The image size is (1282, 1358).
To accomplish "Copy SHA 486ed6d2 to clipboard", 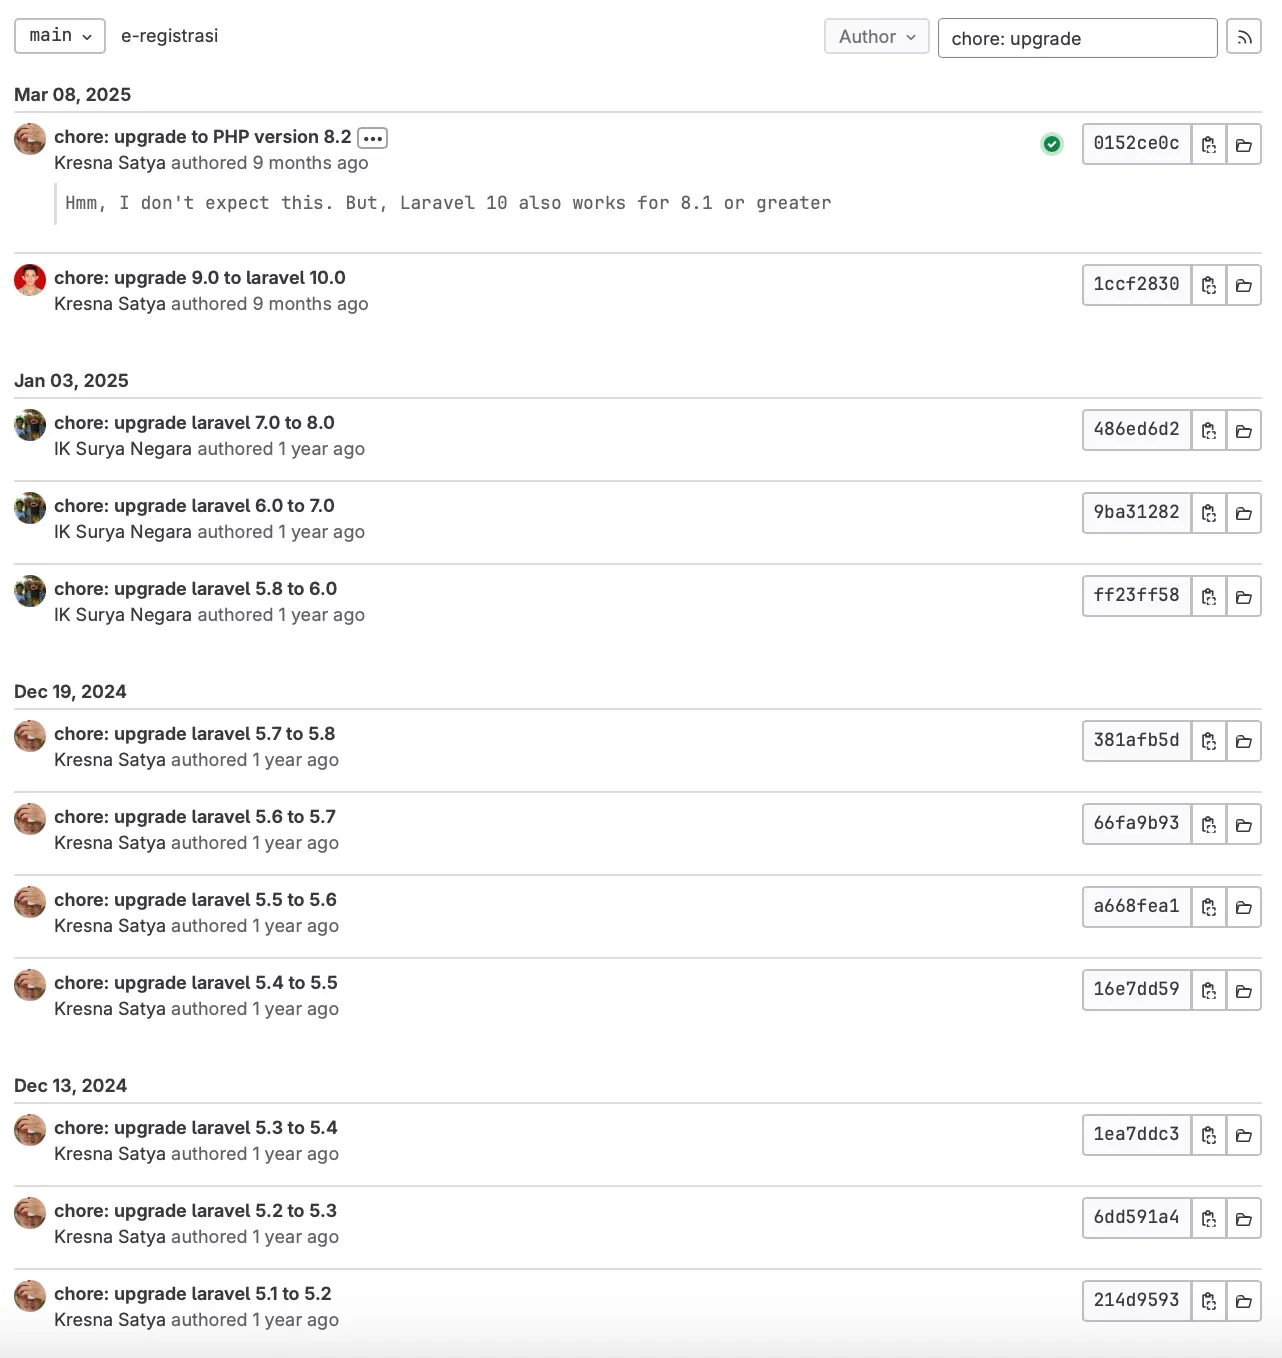I will pos(1208,430).
